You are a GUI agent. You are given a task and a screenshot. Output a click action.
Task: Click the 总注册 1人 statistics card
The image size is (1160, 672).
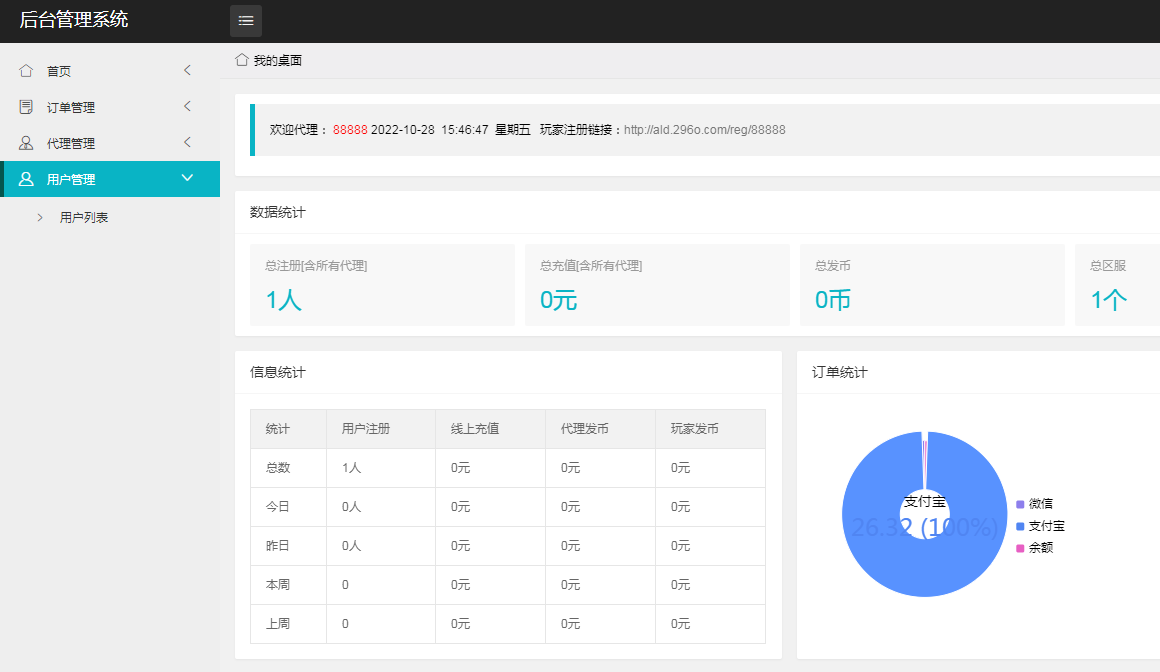[x=382, y=285]
